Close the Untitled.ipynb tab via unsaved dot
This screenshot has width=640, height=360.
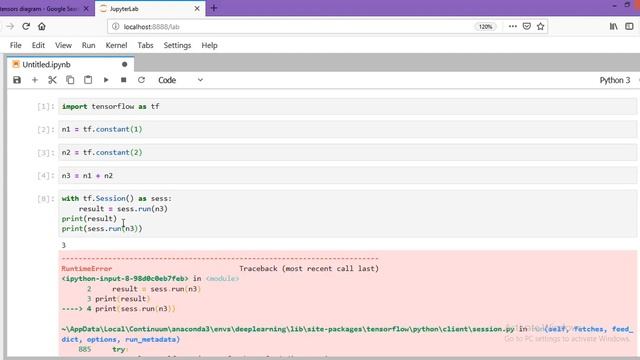[x=124, y=64]
